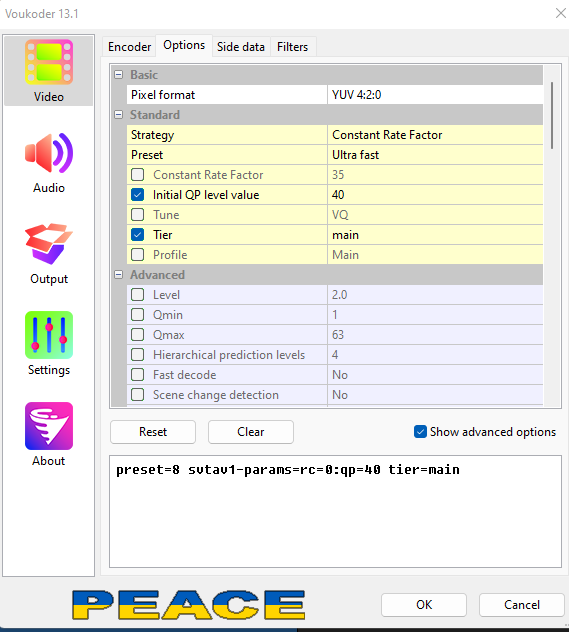Disable Show advanced options
This screenshot has width=569, height=632.
pos(420,432)
